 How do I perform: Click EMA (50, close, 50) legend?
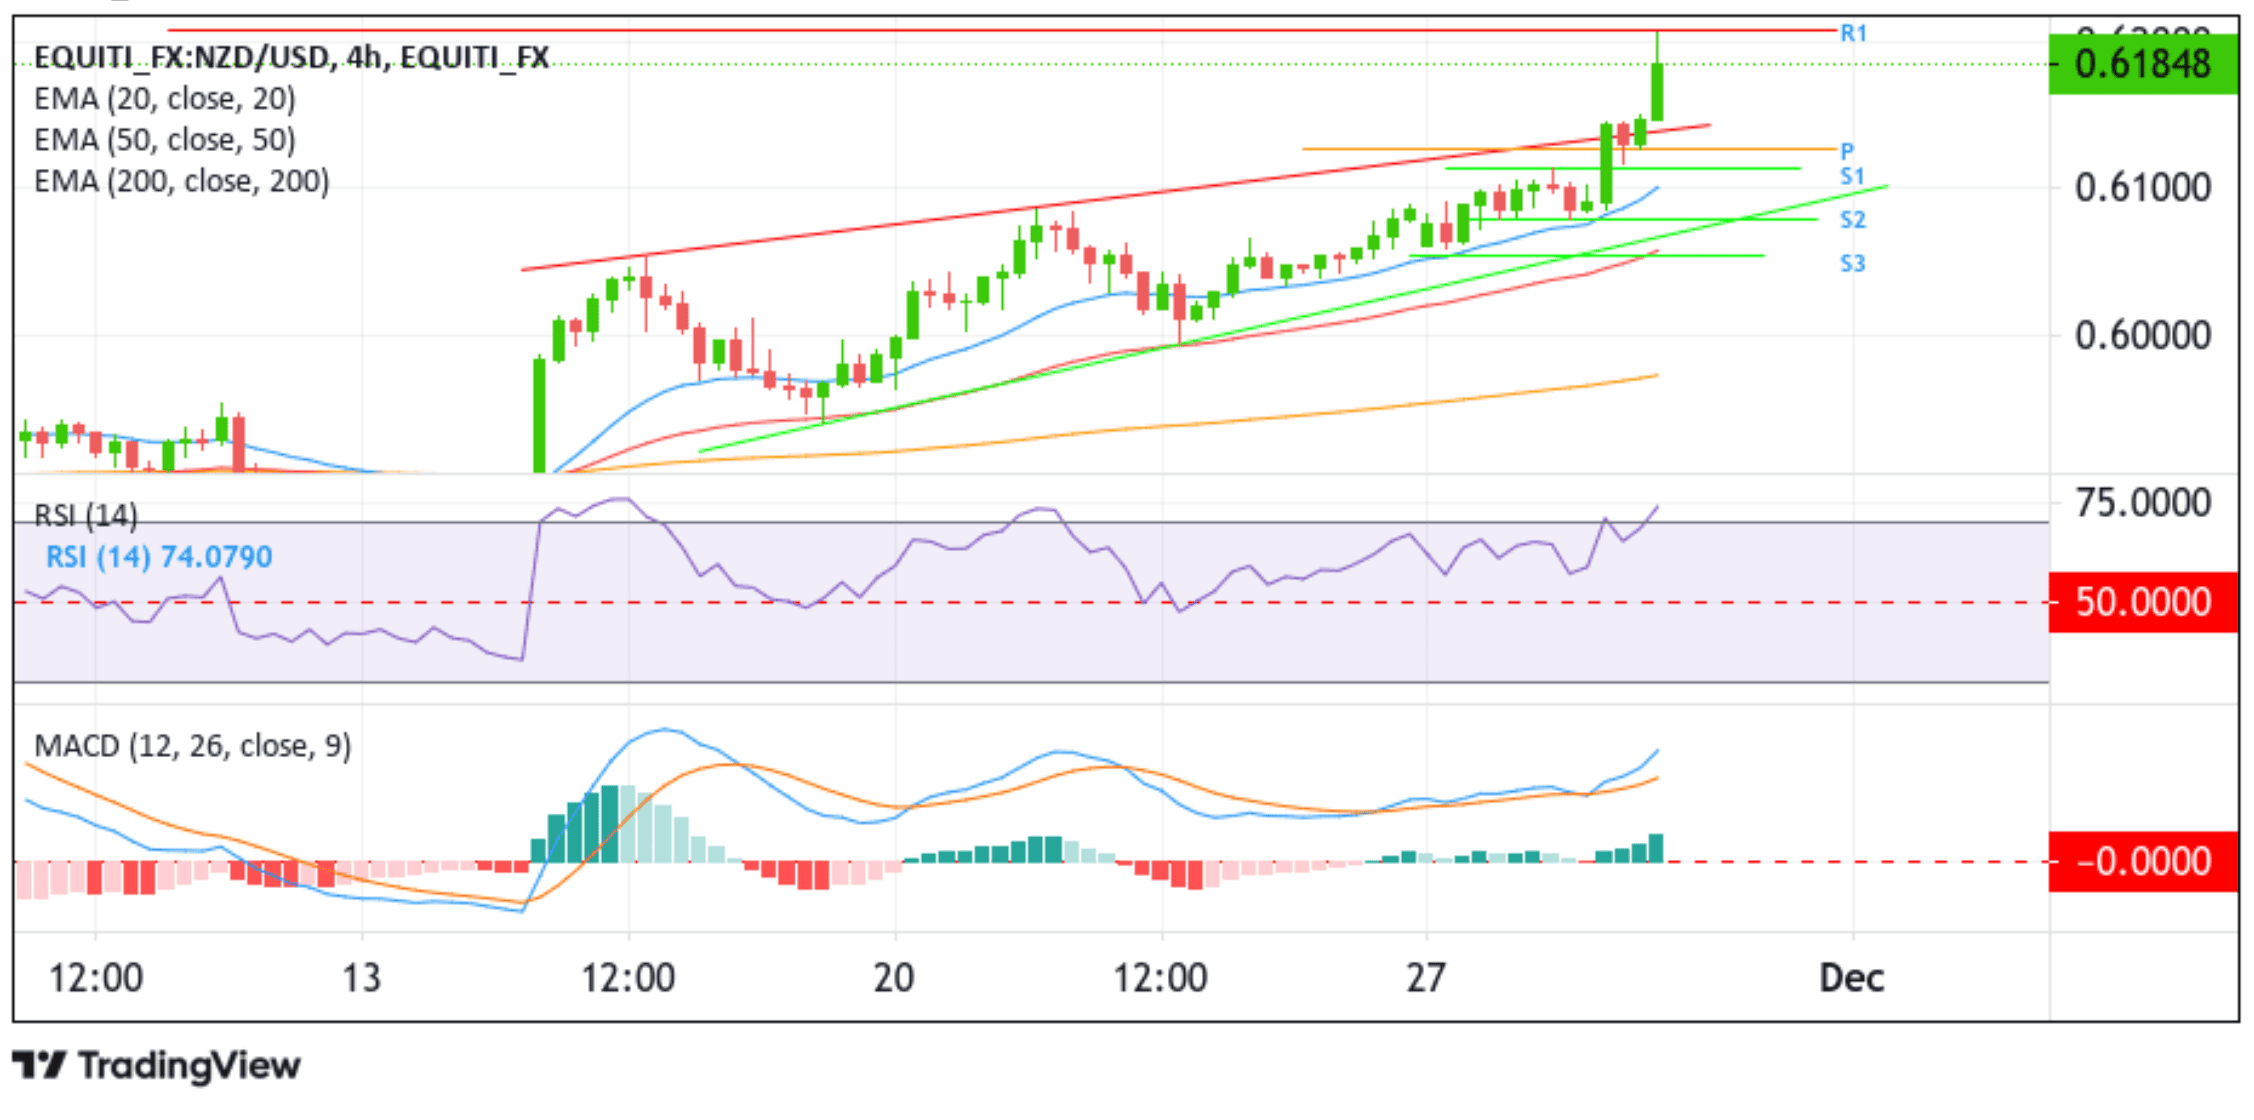[165, 140]
